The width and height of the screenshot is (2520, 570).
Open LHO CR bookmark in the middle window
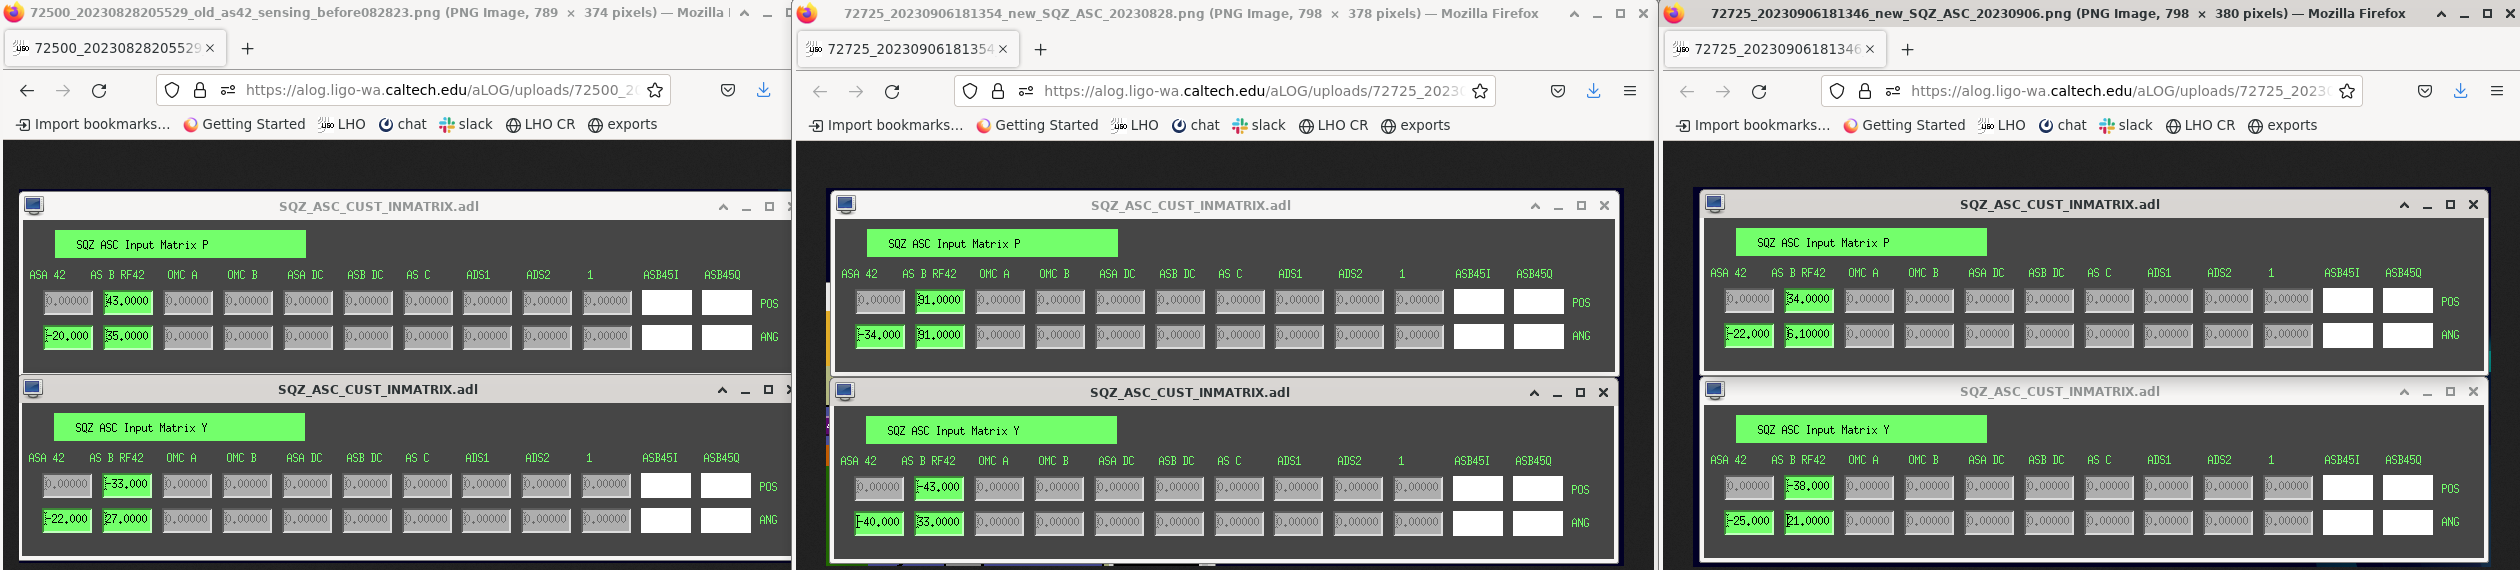1333,125
